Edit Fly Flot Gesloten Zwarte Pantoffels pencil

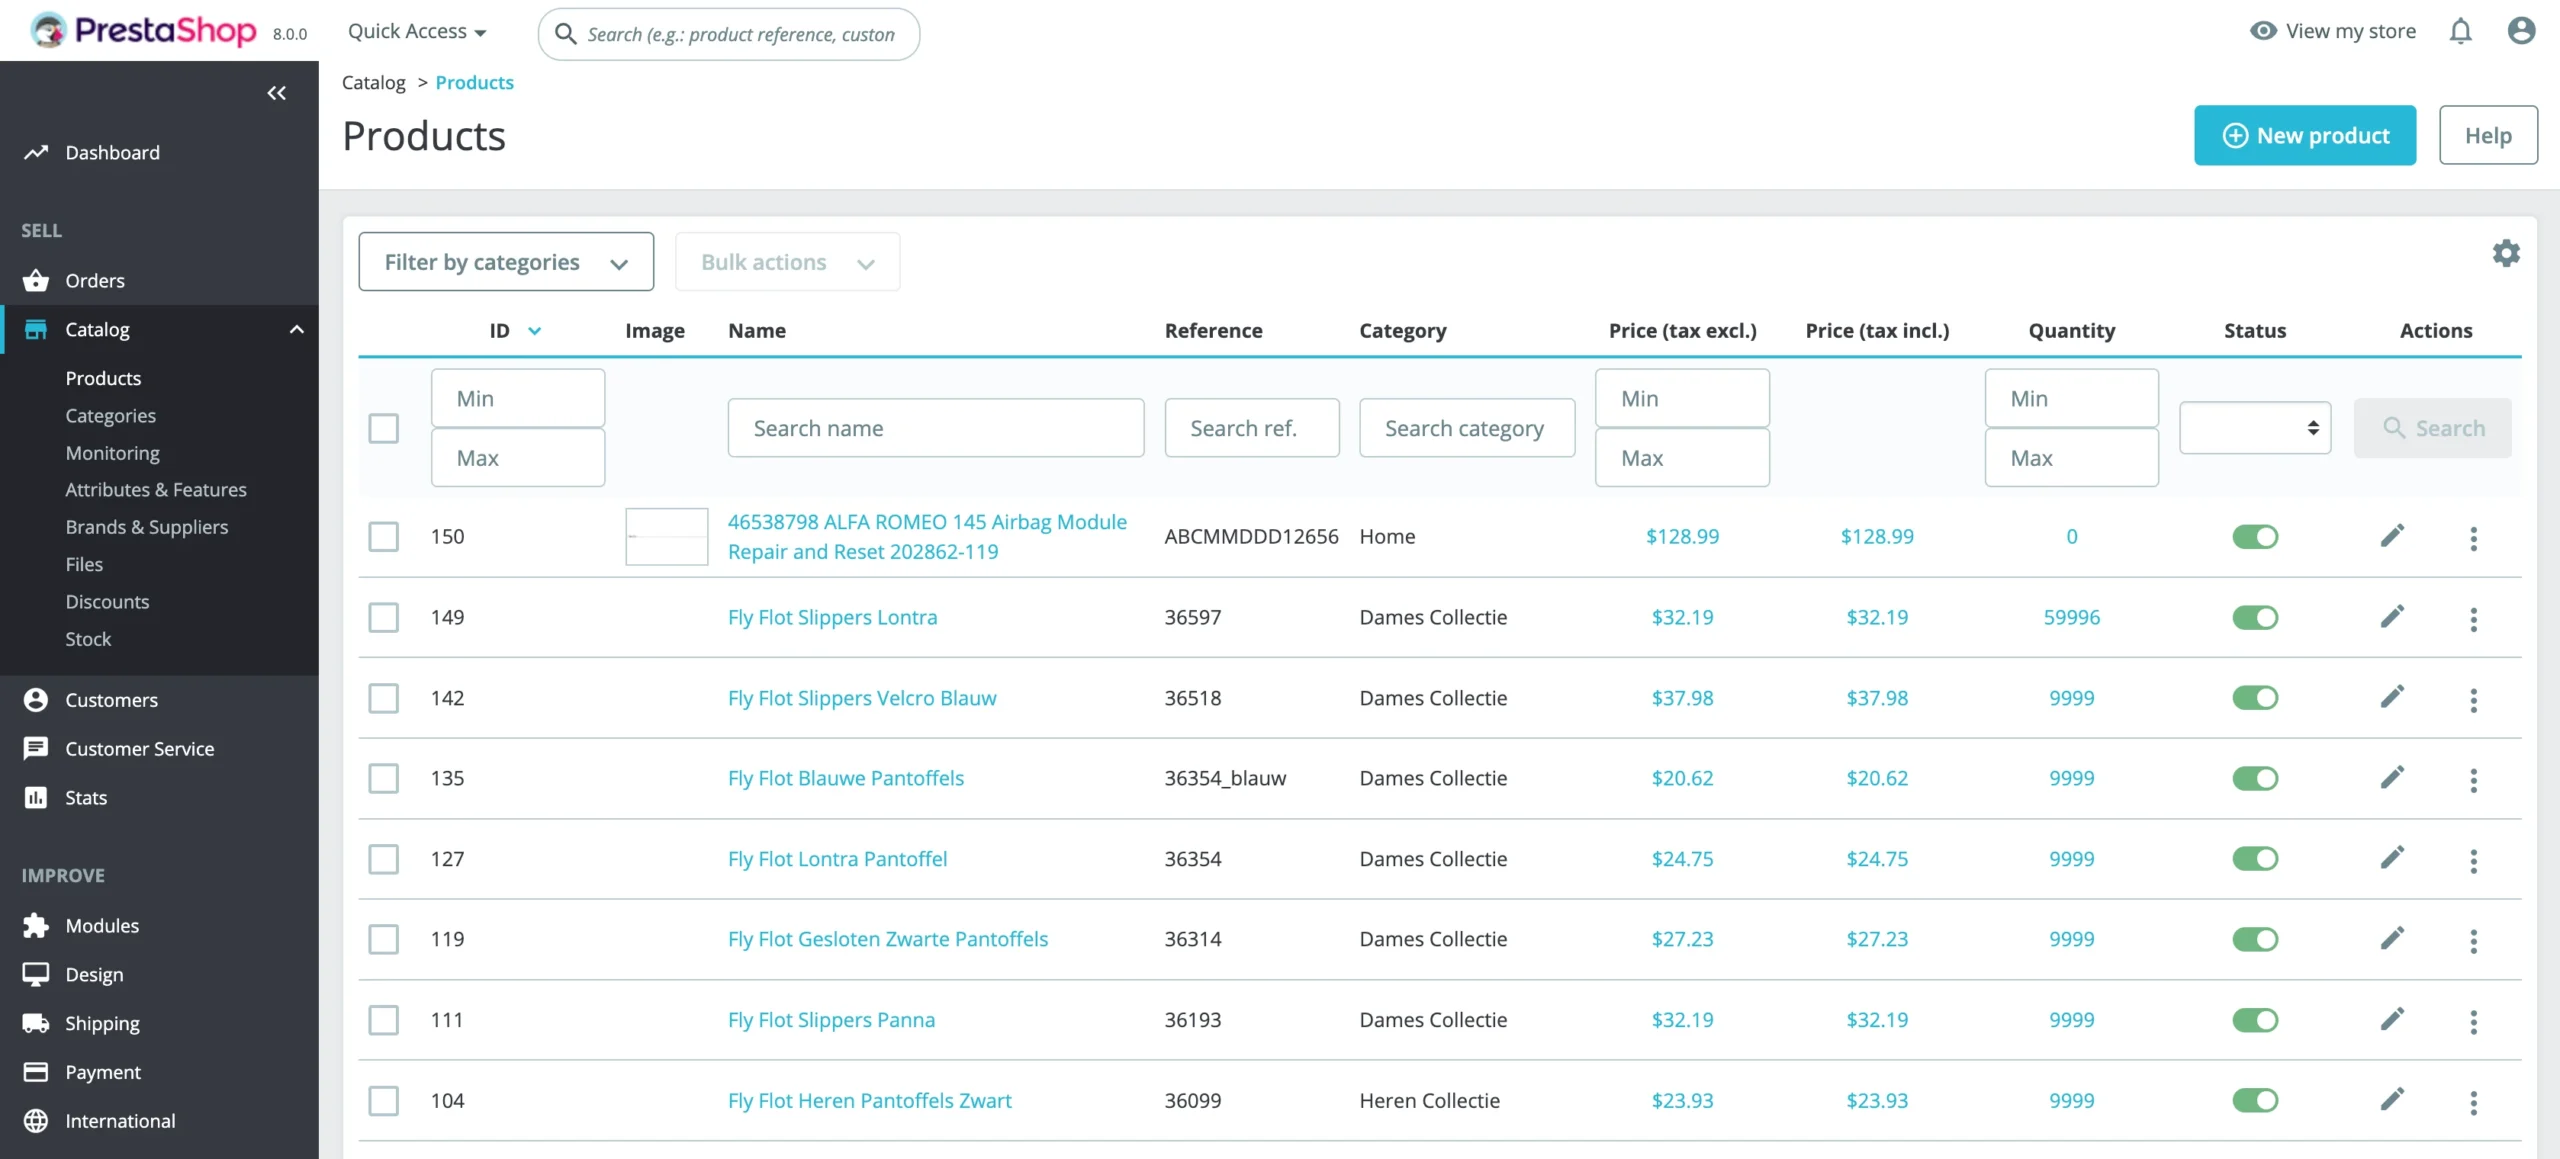point(2392,939)
